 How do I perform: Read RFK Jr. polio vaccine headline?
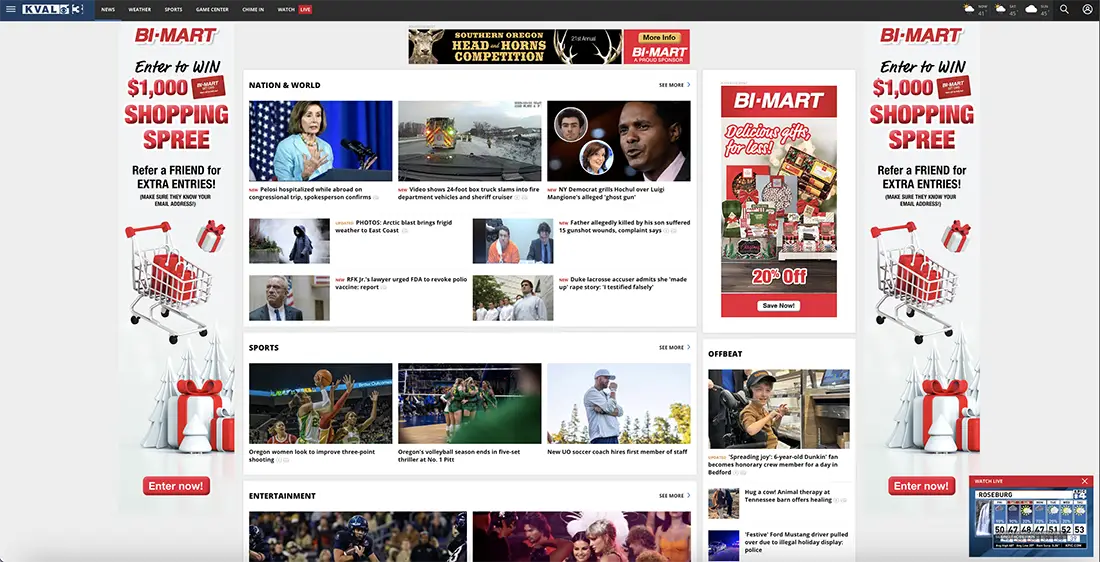(401, 283)
